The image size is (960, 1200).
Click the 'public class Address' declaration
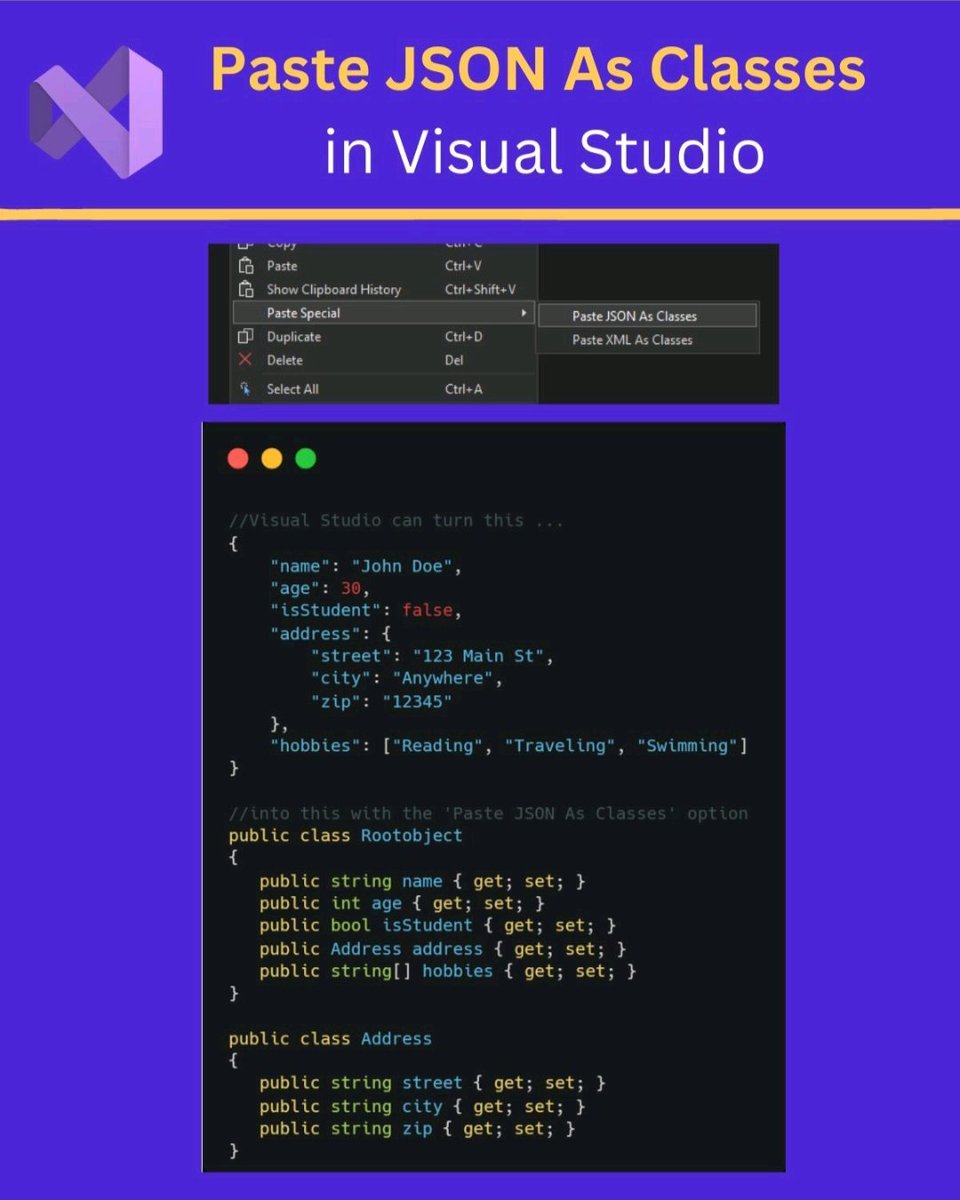click(x=330, y=1039)
